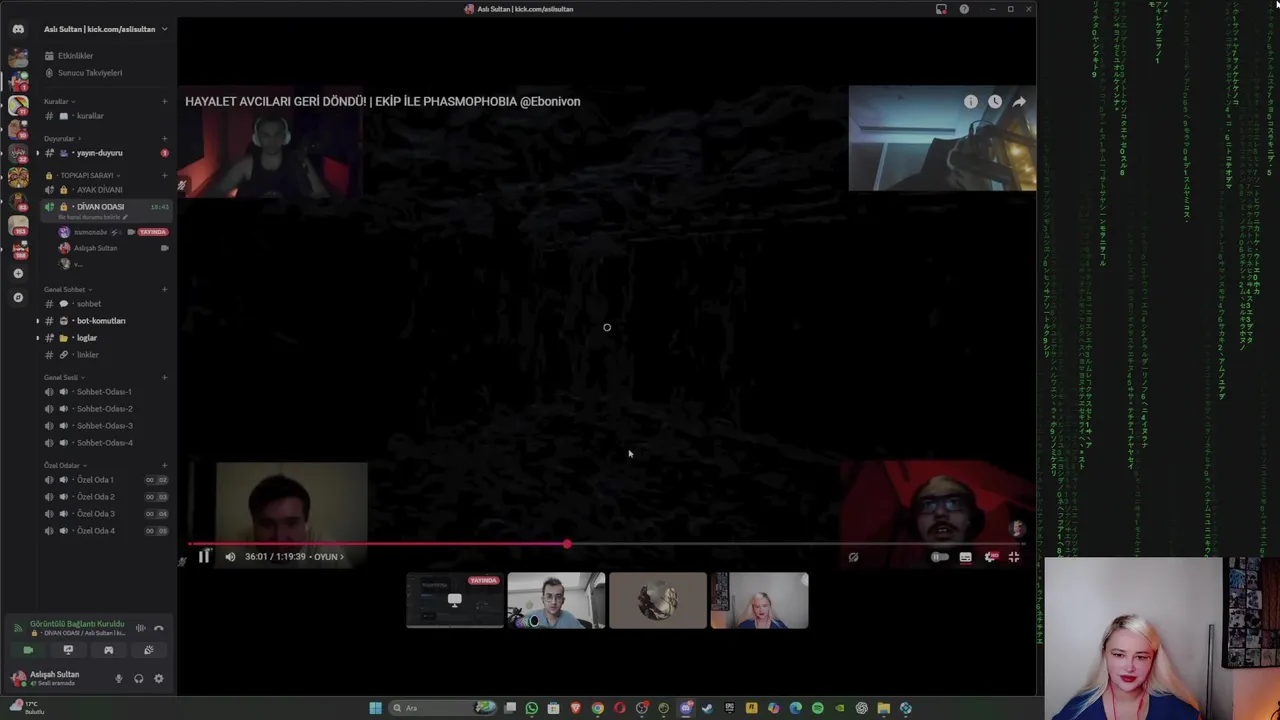Mute the microphone in user panel
The image size is (1280, 720).
[118, 679]
